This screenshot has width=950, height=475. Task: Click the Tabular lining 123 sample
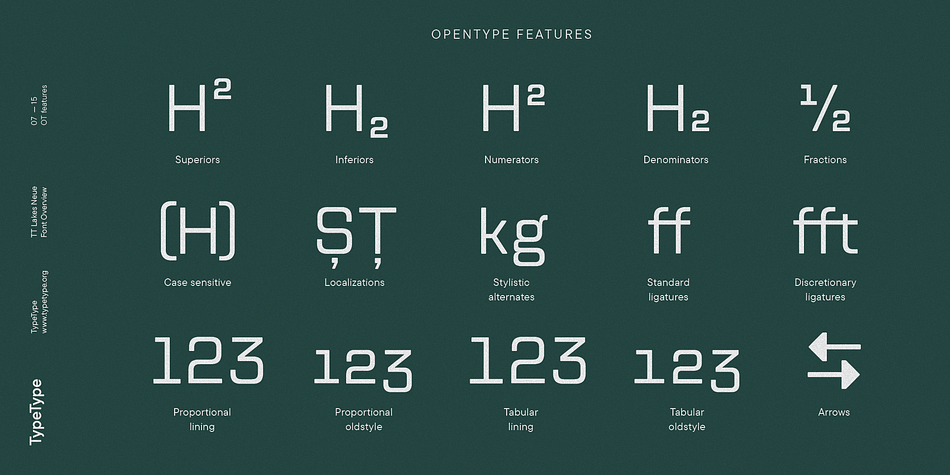coord(528,360)
